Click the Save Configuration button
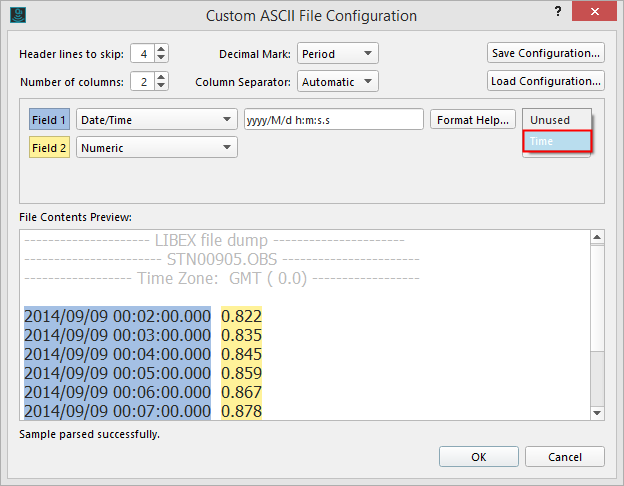This screenshot has height=486, width=624. (x=546, y=52)
